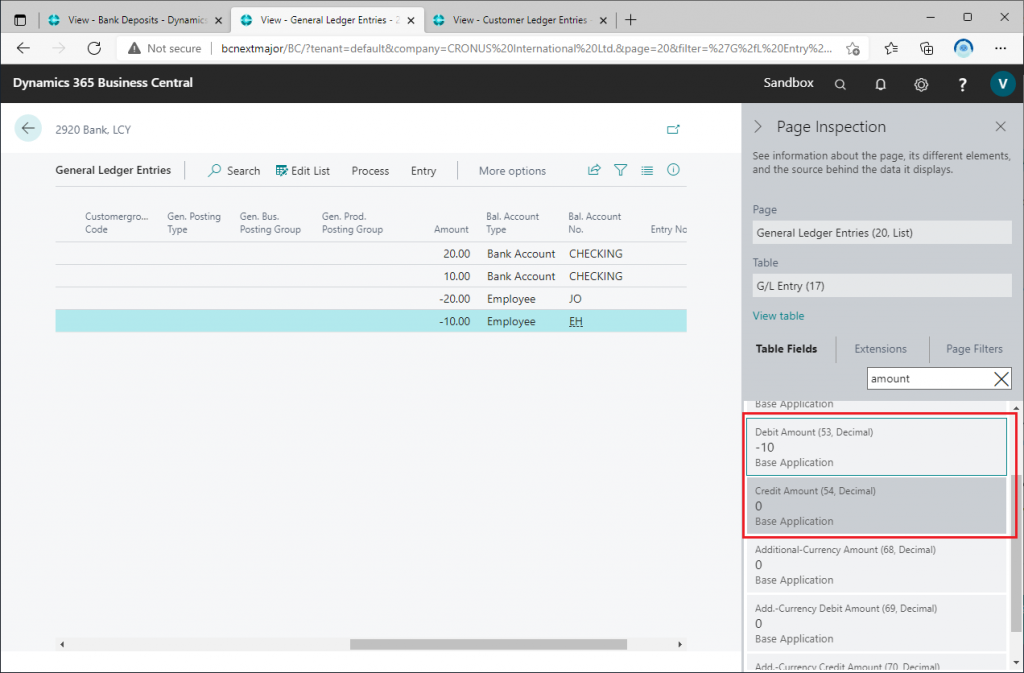Open the Entry menu
This screenshot has height=673, width=1024.
point(423,170)
